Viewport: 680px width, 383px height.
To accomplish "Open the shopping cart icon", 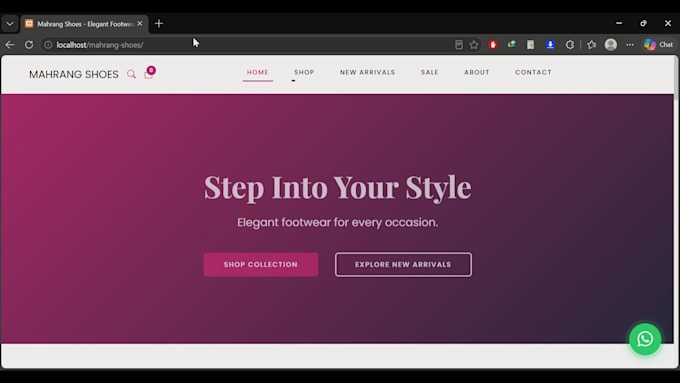I will point(149,74).
